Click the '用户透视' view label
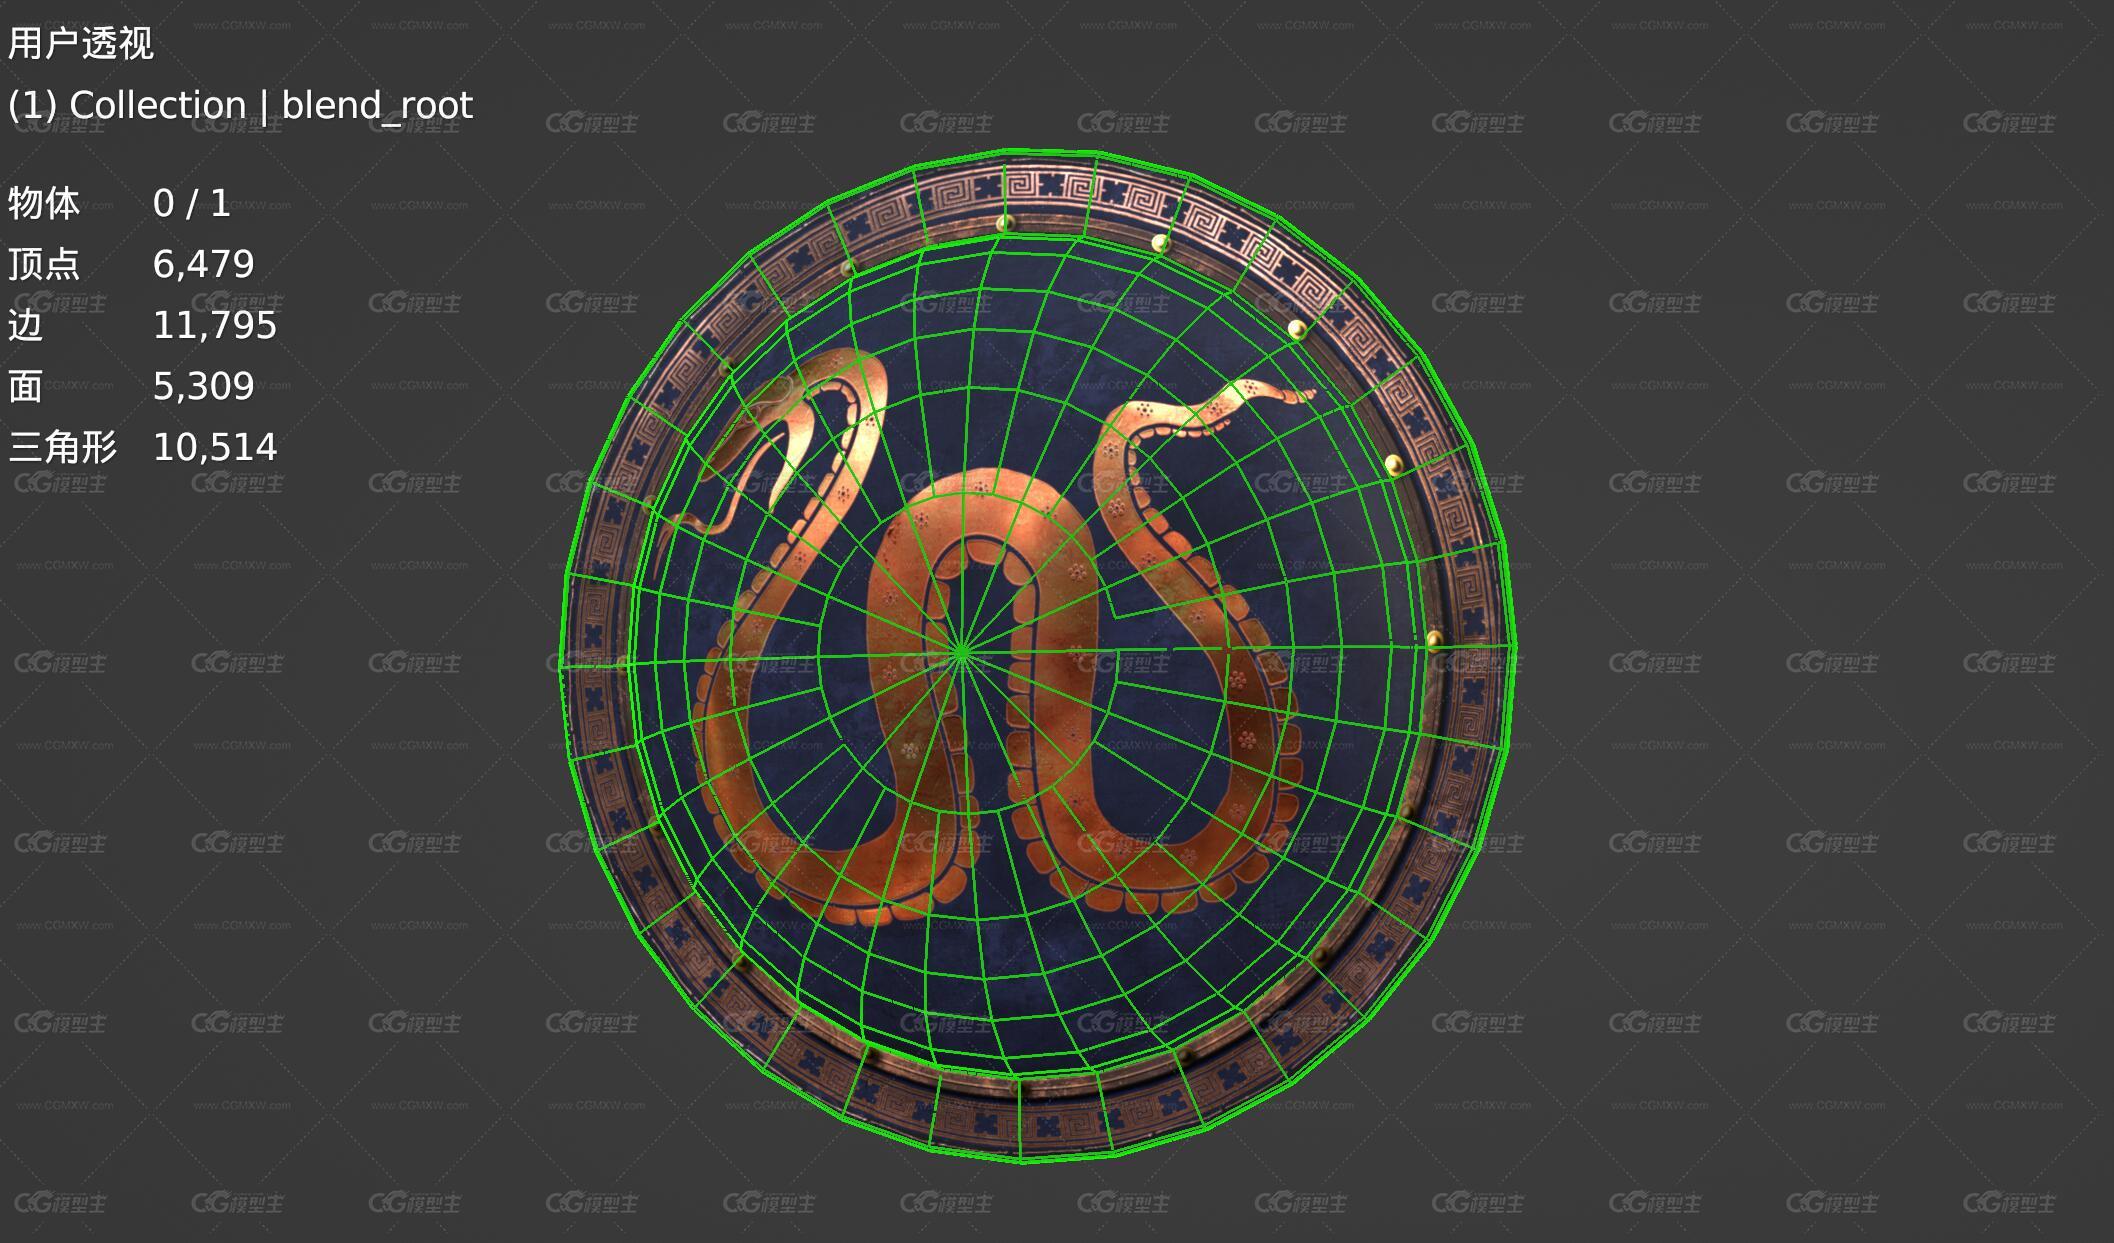 point(81,44)
